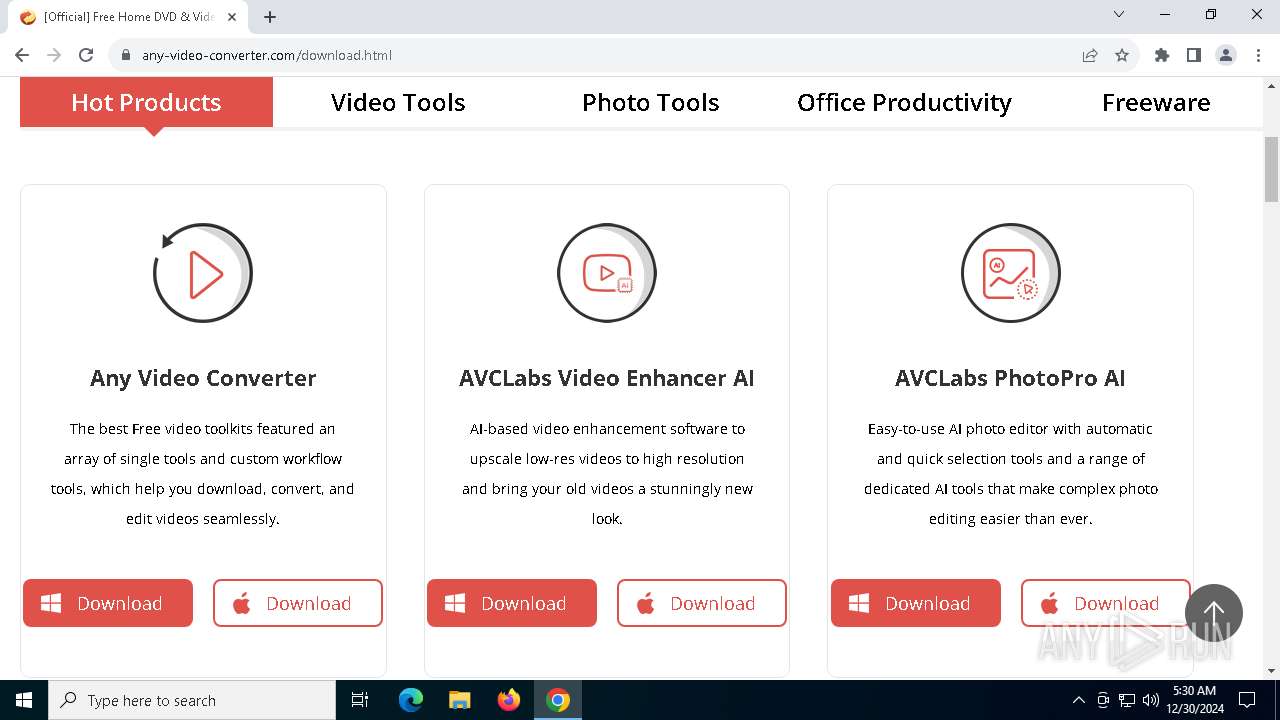Bookmark this page with the star icon
The height and width of the screenshot is (720, 1280).
coord(1122,55)
